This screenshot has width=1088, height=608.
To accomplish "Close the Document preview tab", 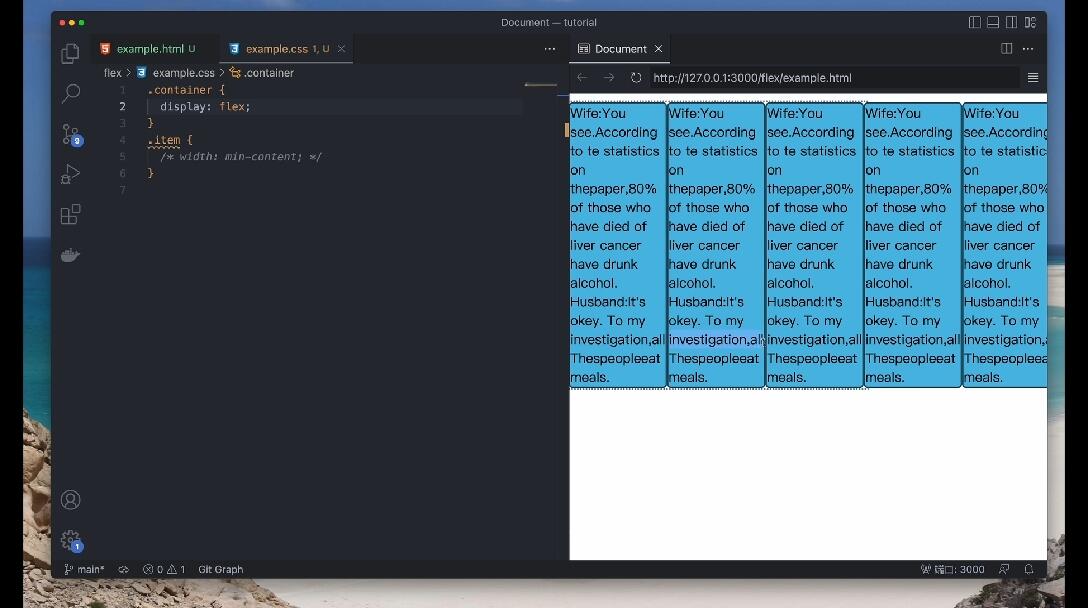I will click(x=658, y=49).
